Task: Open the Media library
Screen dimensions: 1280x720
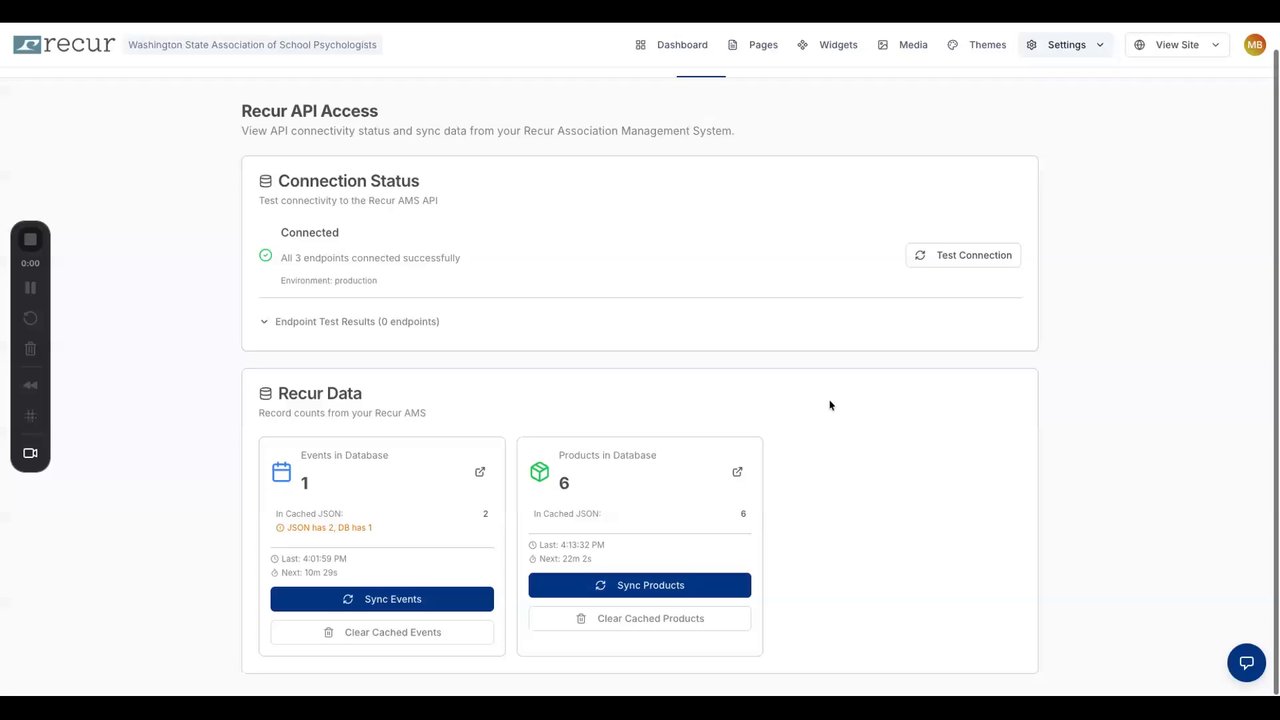Action: pyautogui.click(x=902, y=45)
